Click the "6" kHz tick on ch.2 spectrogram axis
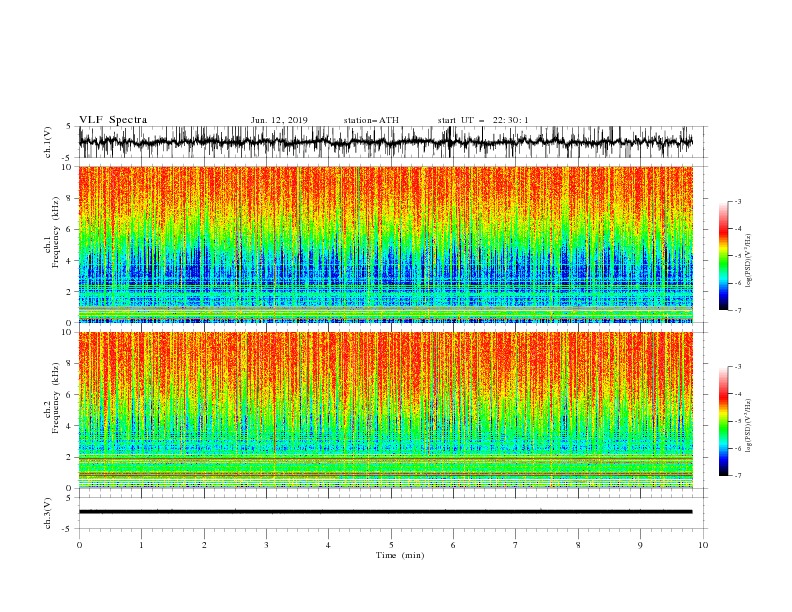The width and height of the screenshot is (792, 612). tap(69, 395)
